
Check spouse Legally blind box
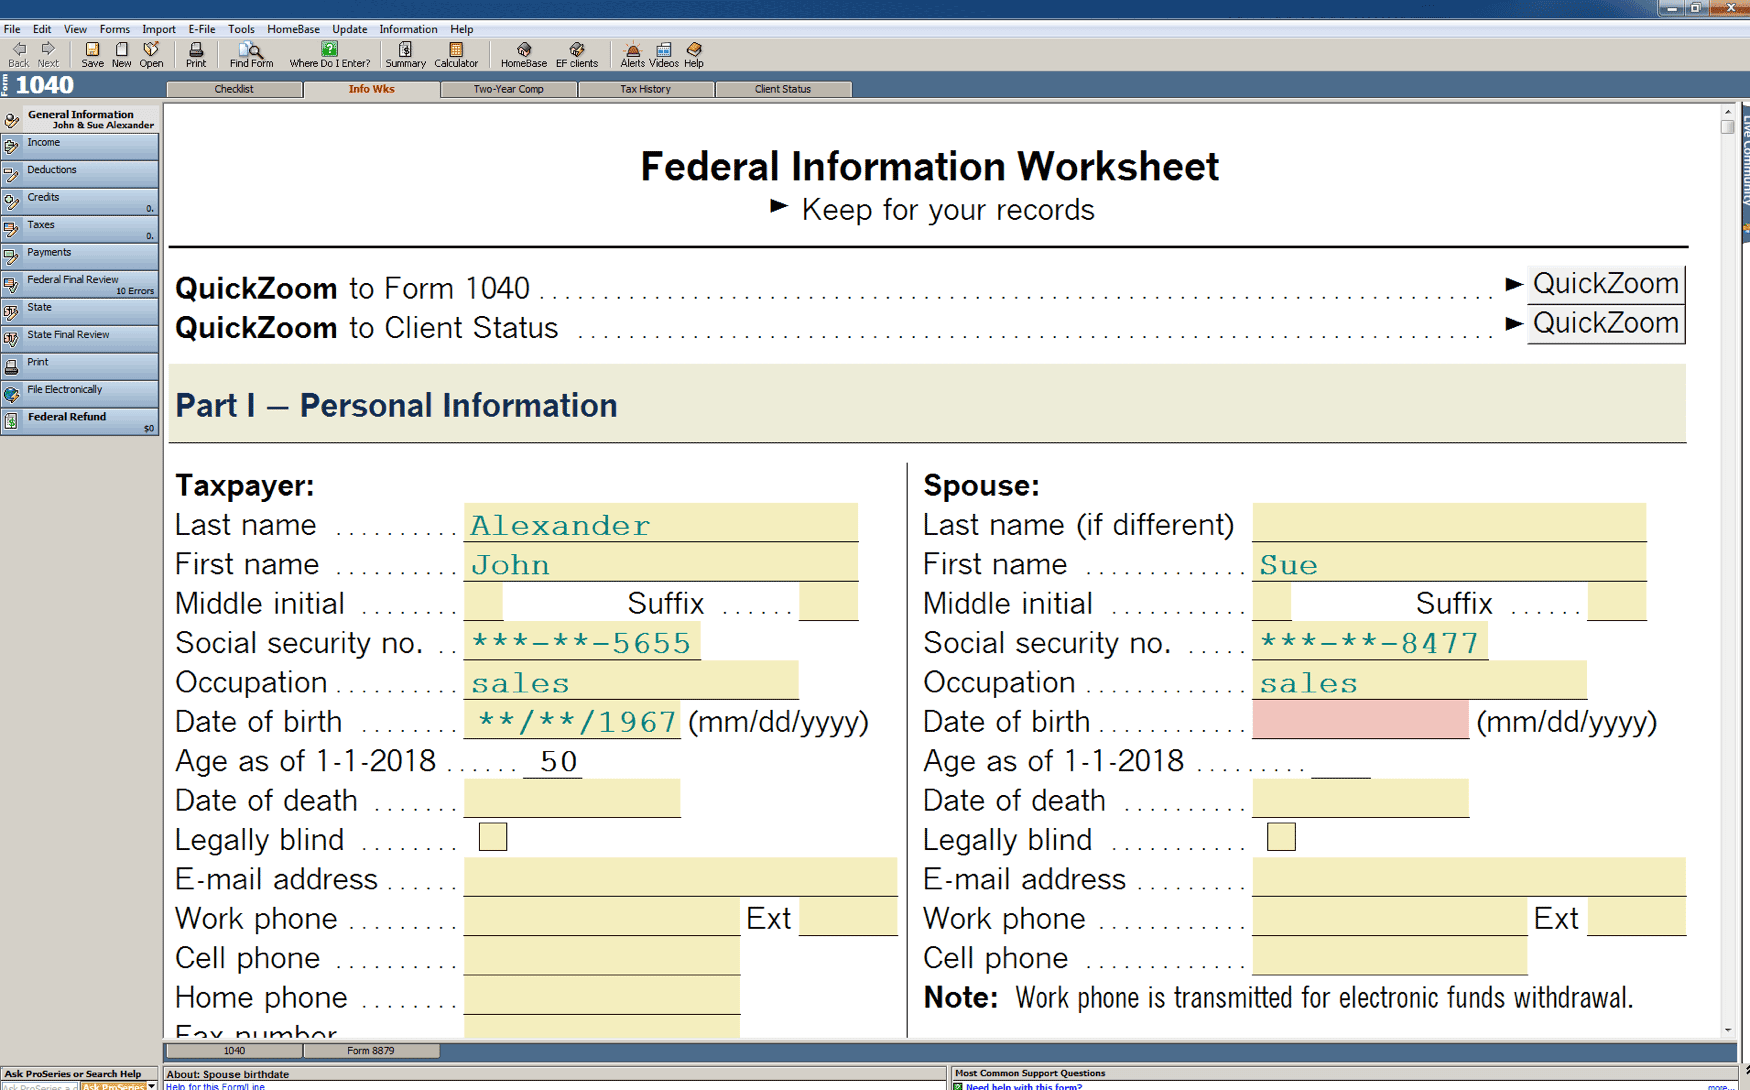coord(1281,837)
